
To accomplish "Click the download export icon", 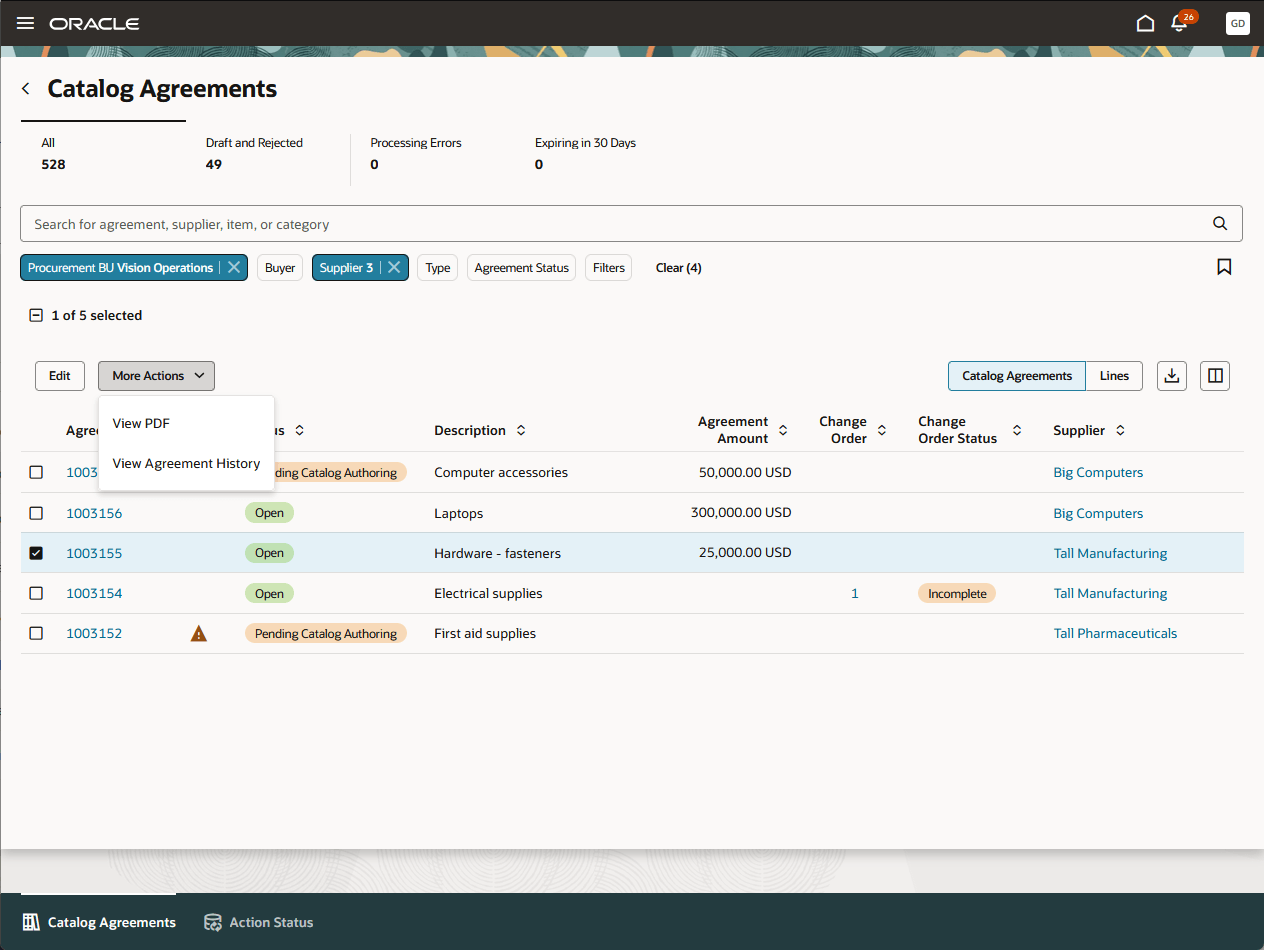I will (1171, 375).
